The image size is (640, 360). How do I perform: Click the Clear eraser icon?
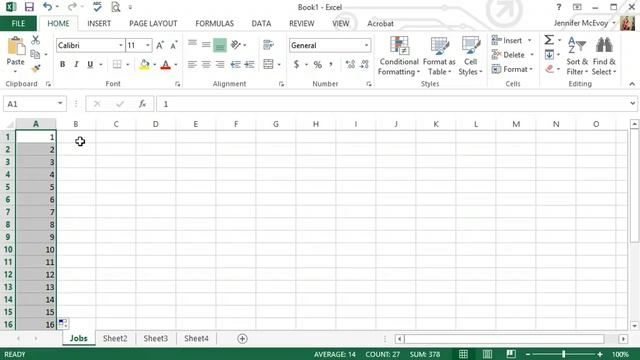click(x=549, y=69)
